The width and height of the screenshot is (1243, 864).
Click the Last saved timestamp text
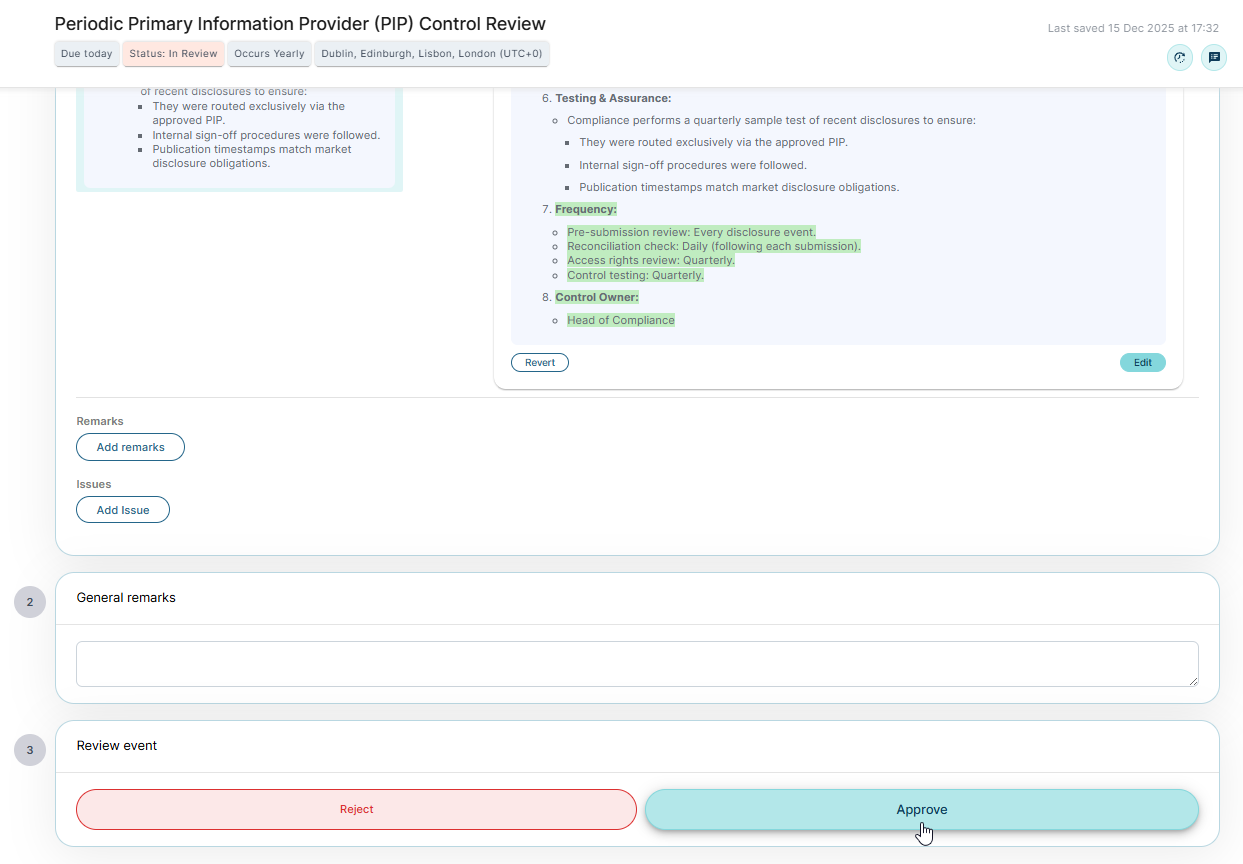pyautogui.click(x=1133, y=29)
